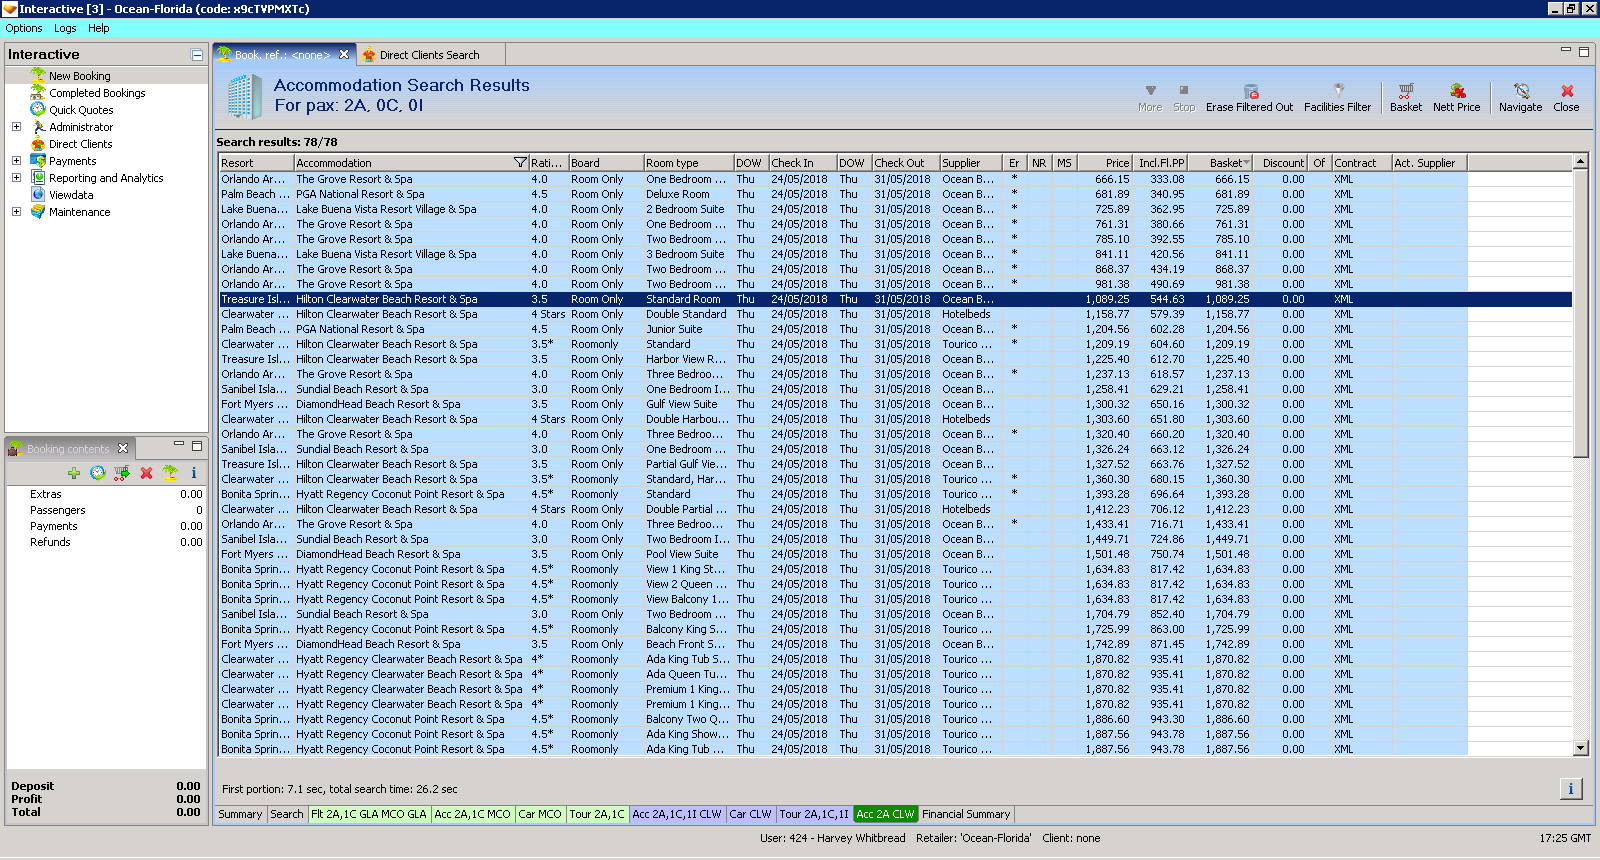
Task: Open the Logs menu
Action: [x=65, y=28]
